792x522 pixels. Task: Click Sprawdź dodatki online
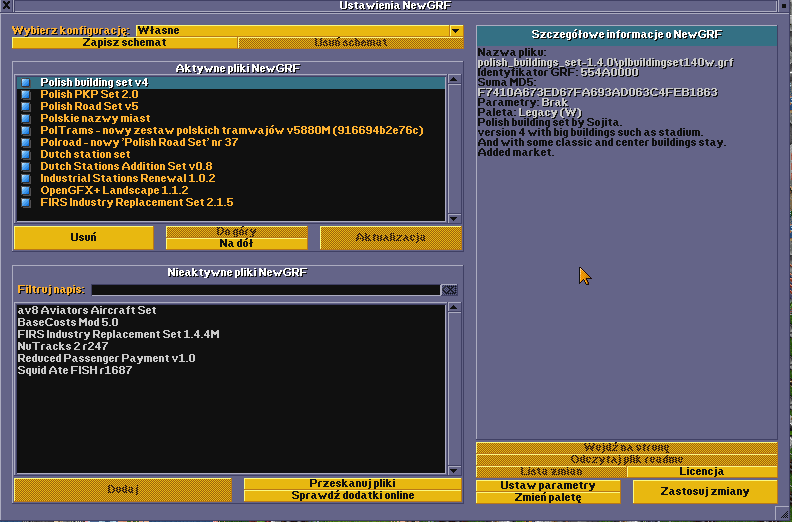[x=354, y=495]
